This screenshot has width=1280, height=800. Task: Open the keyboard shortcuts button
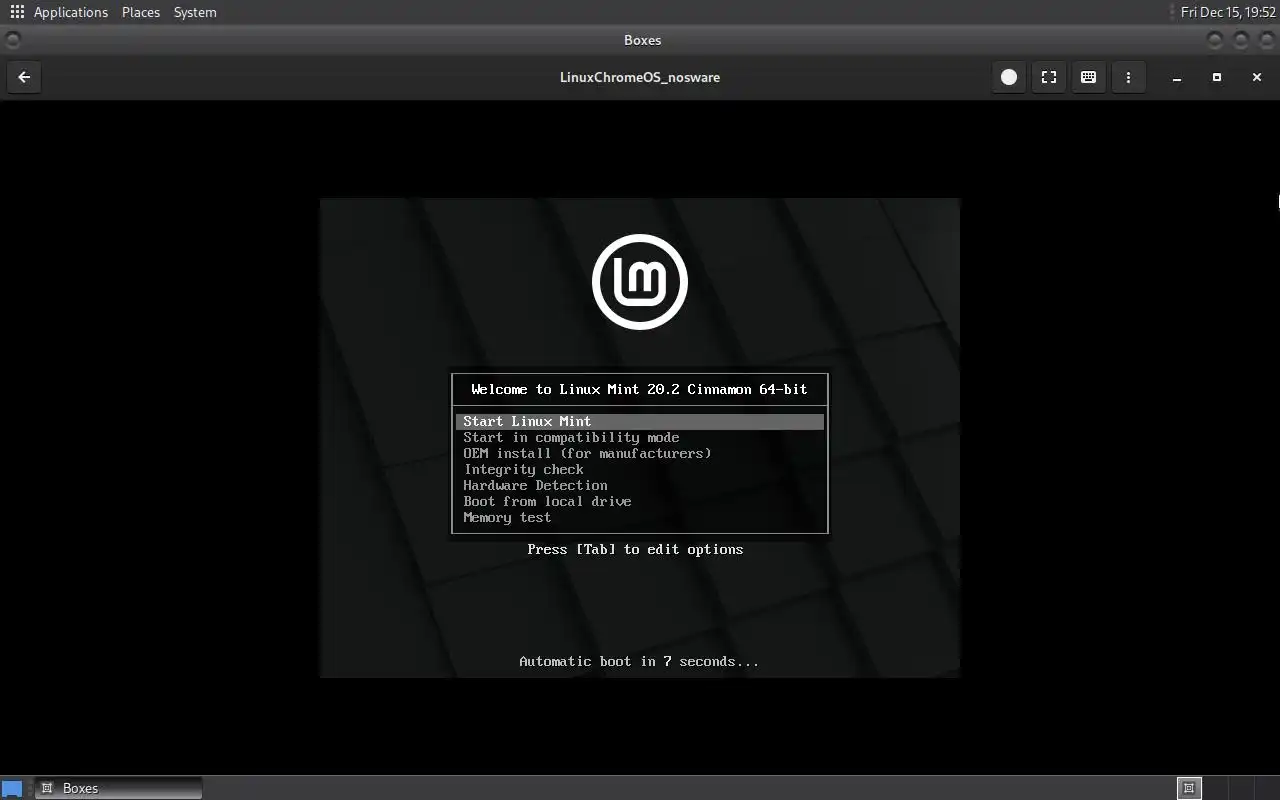coord(1089,77)
